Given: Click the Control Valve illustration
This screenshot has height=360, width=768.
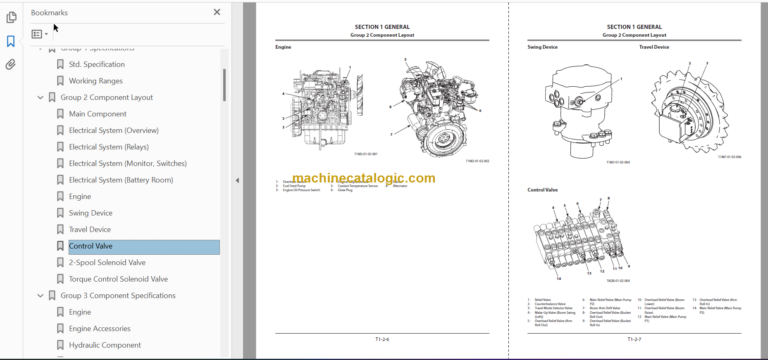Looking at the screenshot, I should pos(581,239).
